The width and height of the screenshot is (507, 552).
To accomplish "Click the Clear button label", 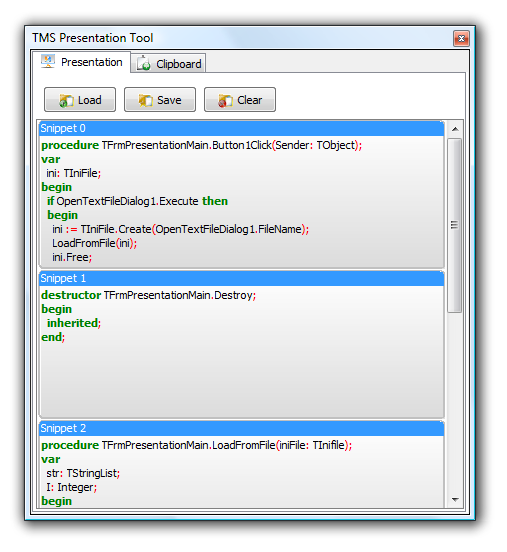I will [x=250, y=100].
